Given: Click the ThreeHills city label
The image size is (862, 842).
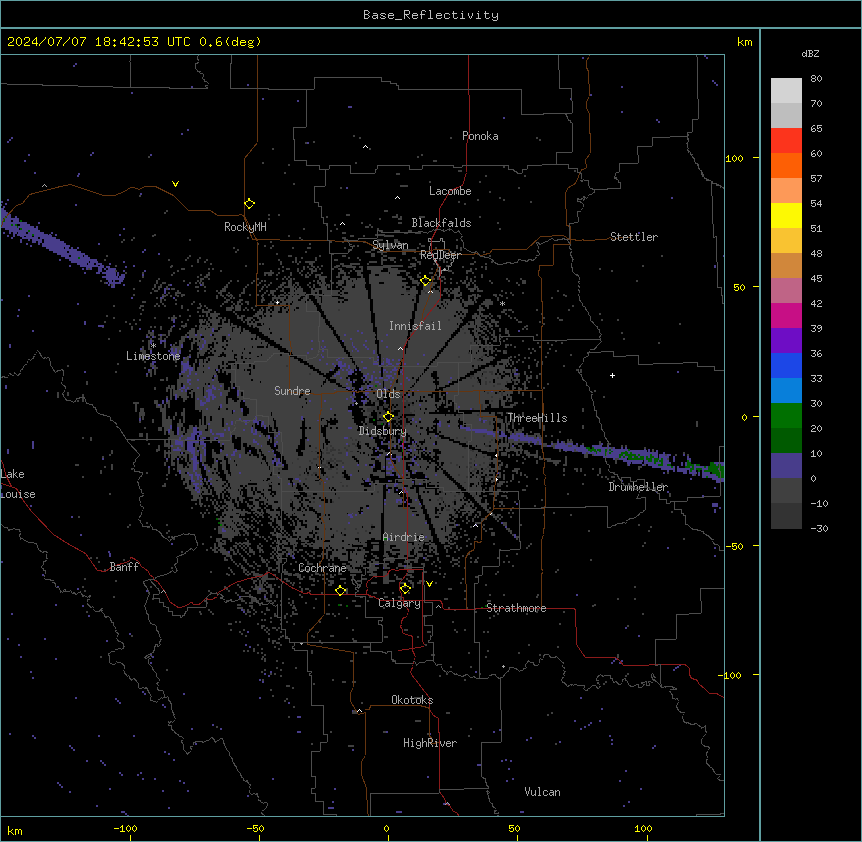Looking at the screenshot, I should [x=537, y=418].
